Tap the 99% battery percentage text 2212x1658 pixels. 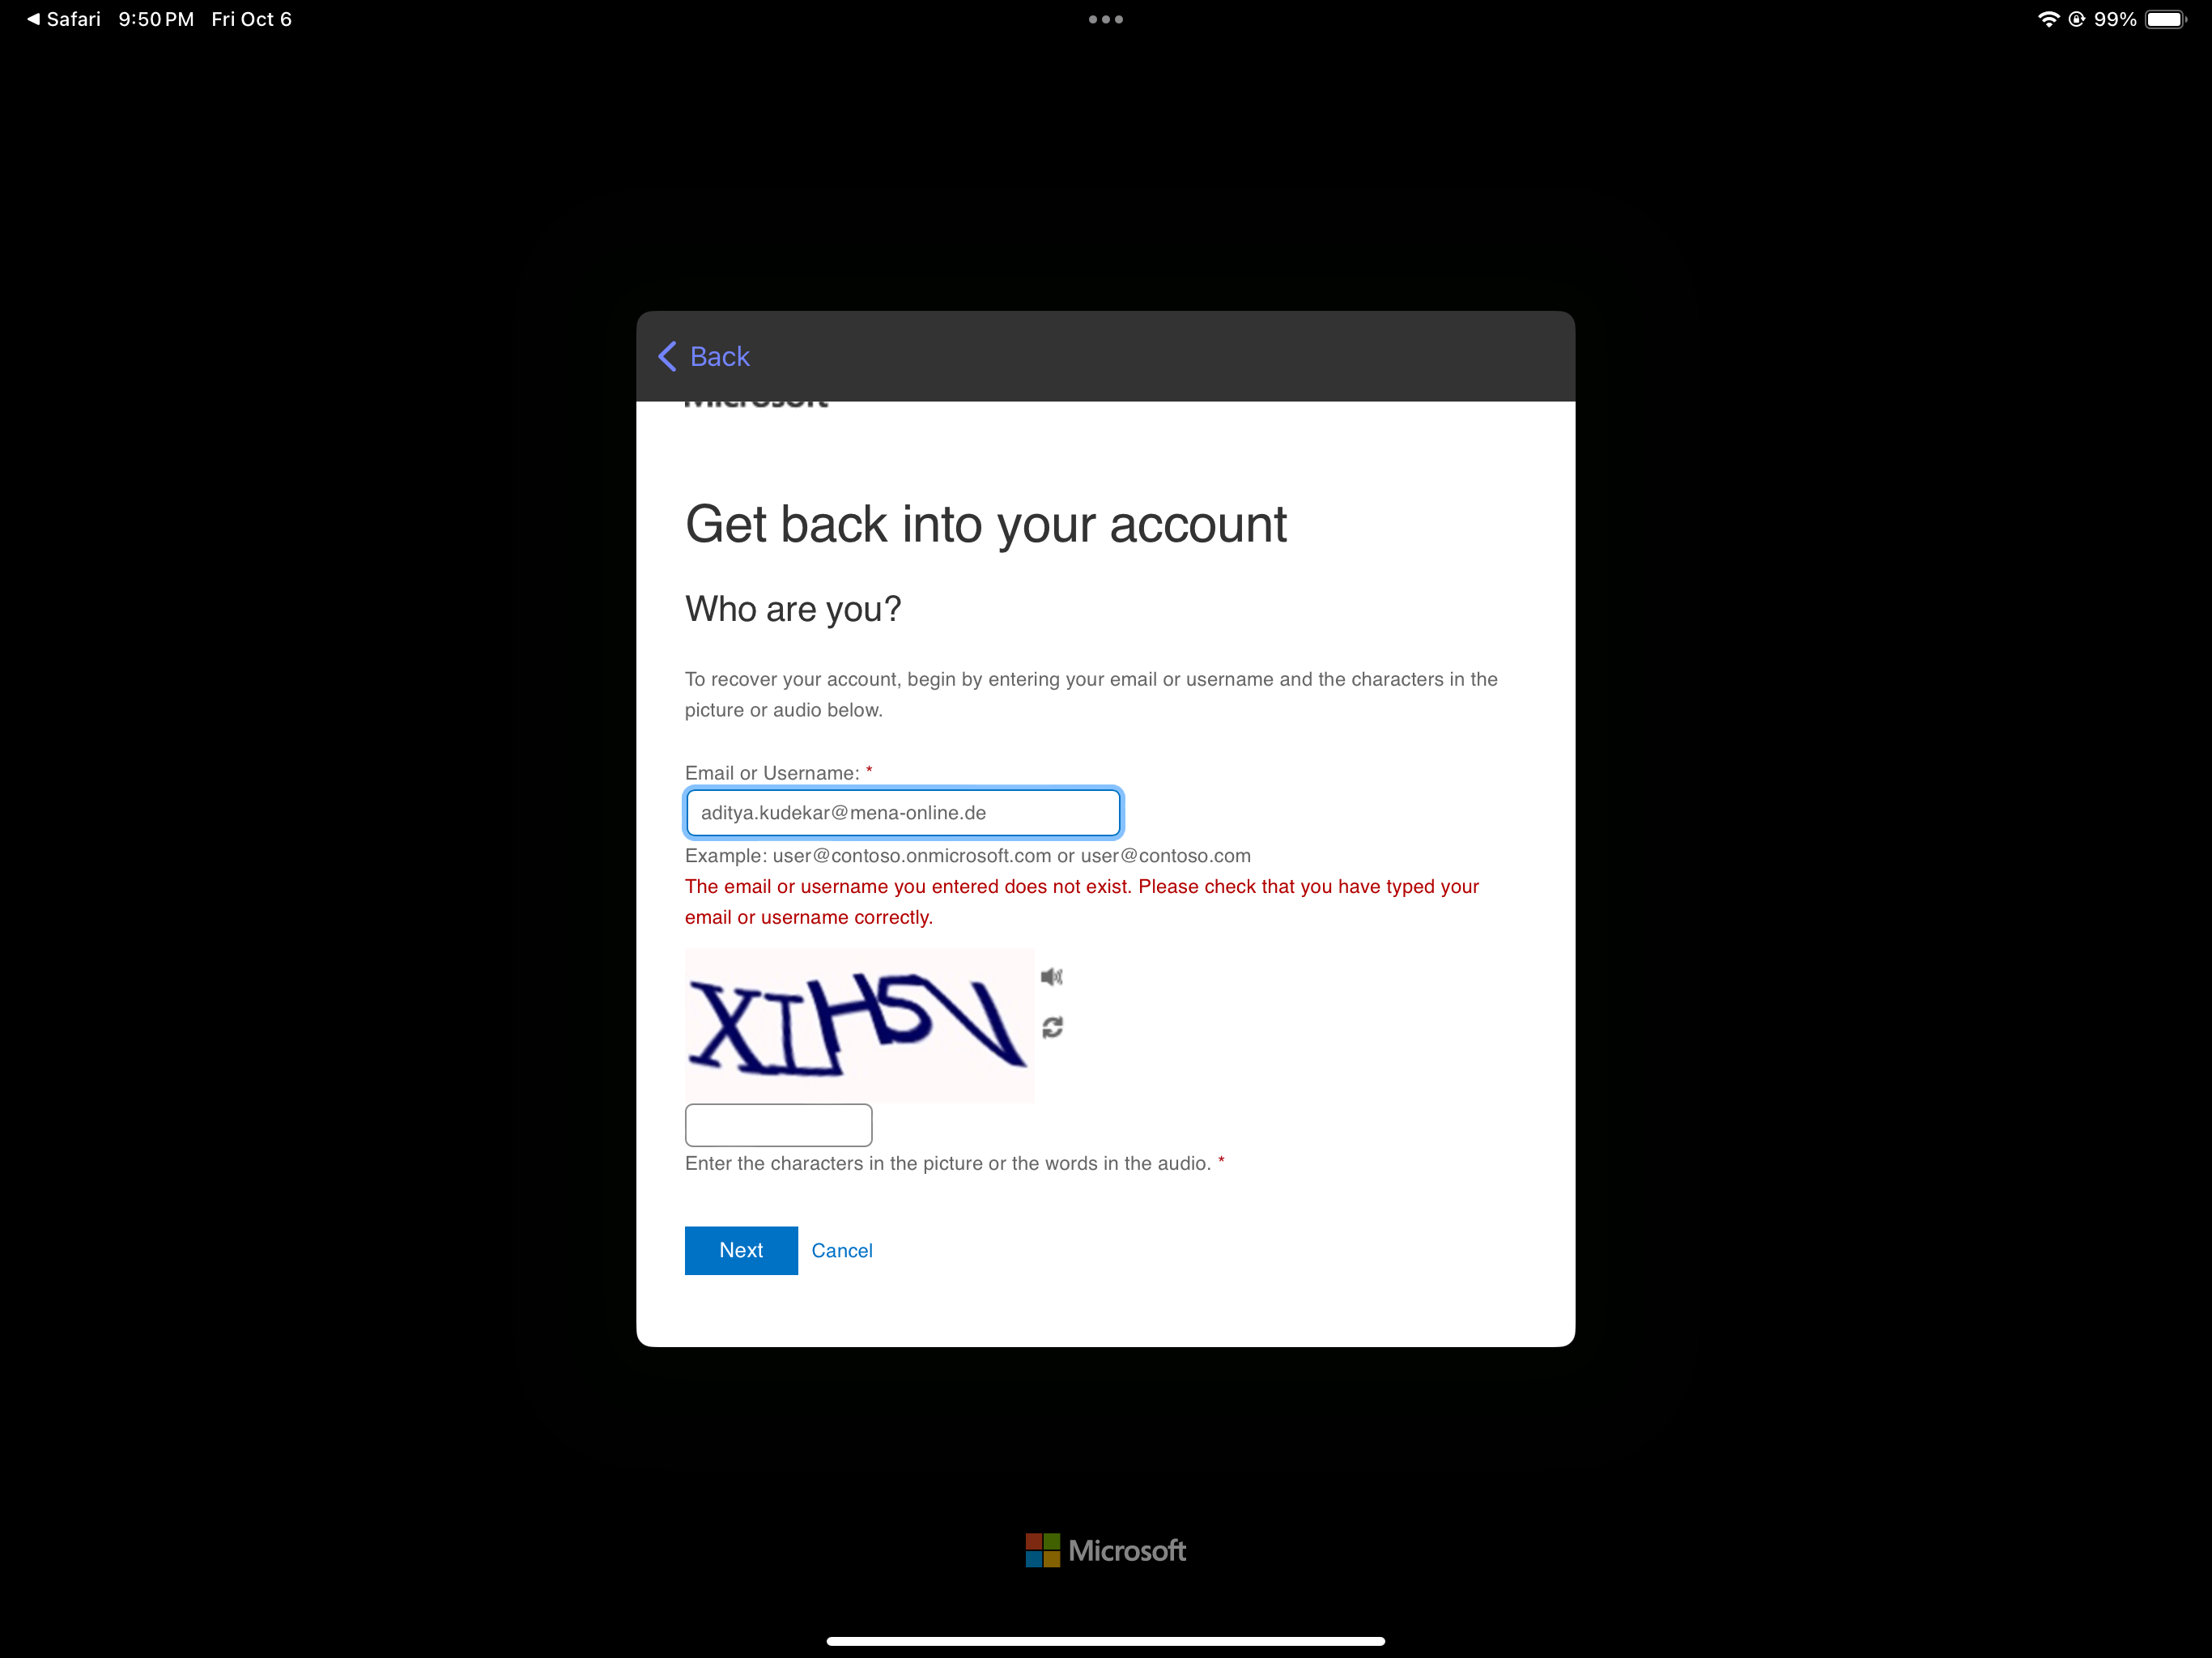point(2114,19)
